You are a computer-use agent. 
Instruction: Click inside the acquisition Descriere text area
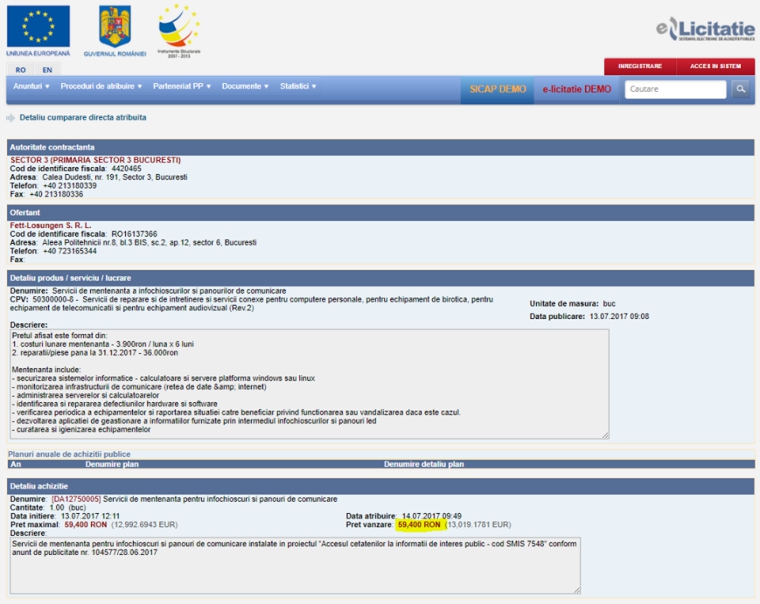(295, 565)
